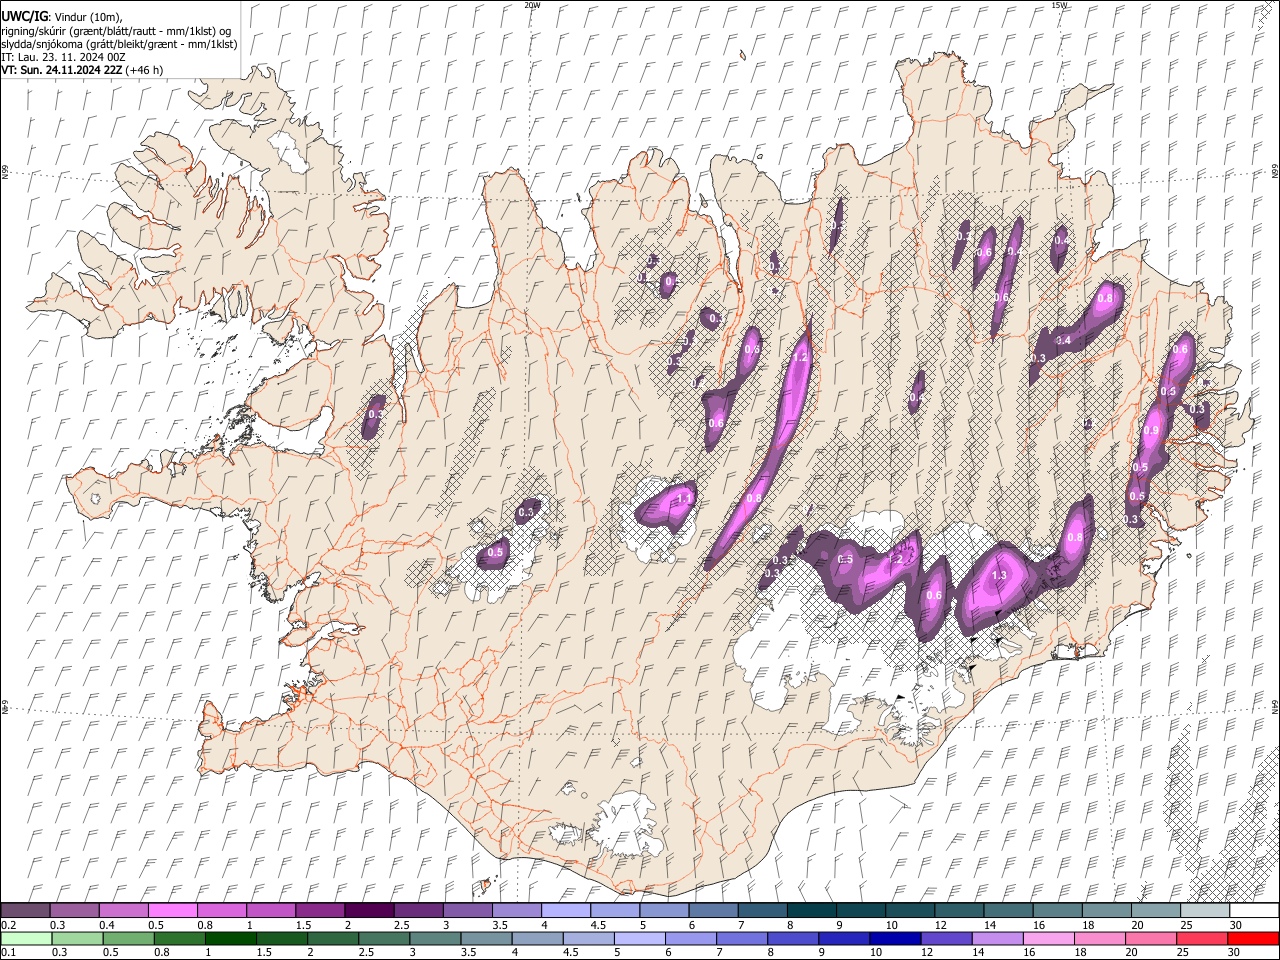Click the bold 'VT: Sun. 24.11.2024 22Z' text
1280x960 pixels.
63,70
